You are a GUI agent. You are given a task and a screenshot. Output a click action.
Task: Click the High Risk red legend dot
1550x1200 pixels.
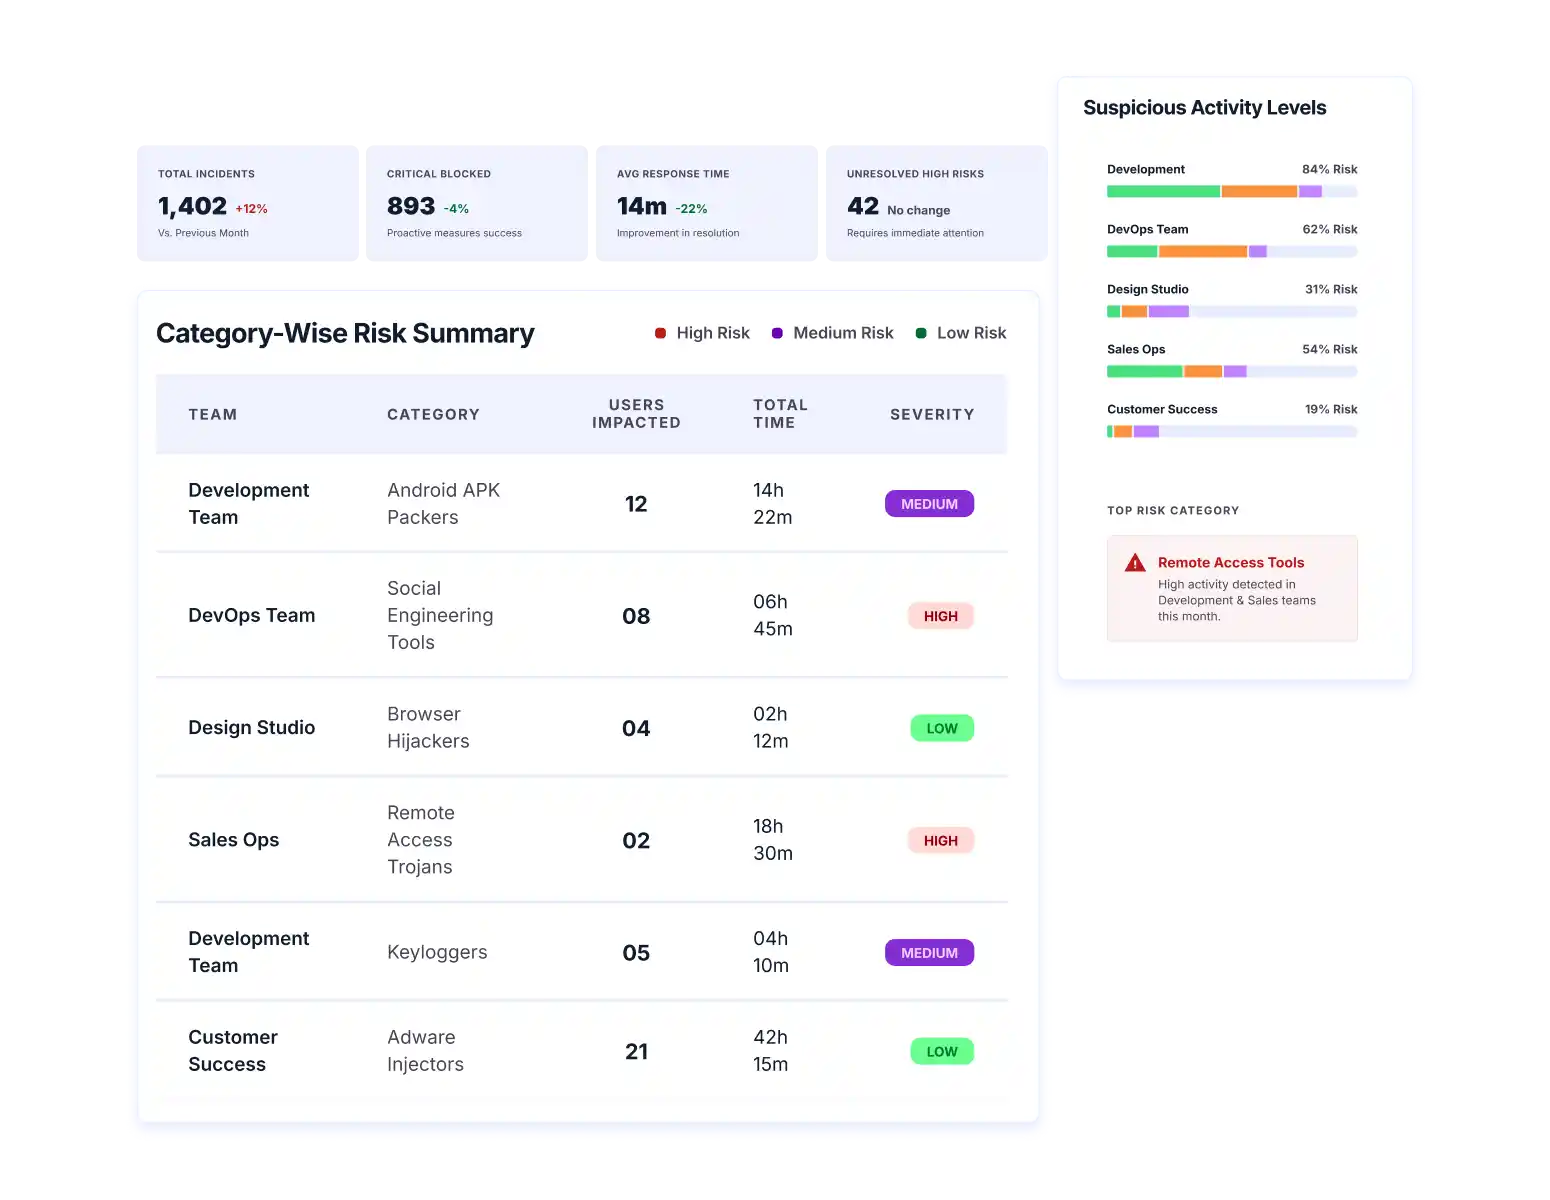(660, 333)
